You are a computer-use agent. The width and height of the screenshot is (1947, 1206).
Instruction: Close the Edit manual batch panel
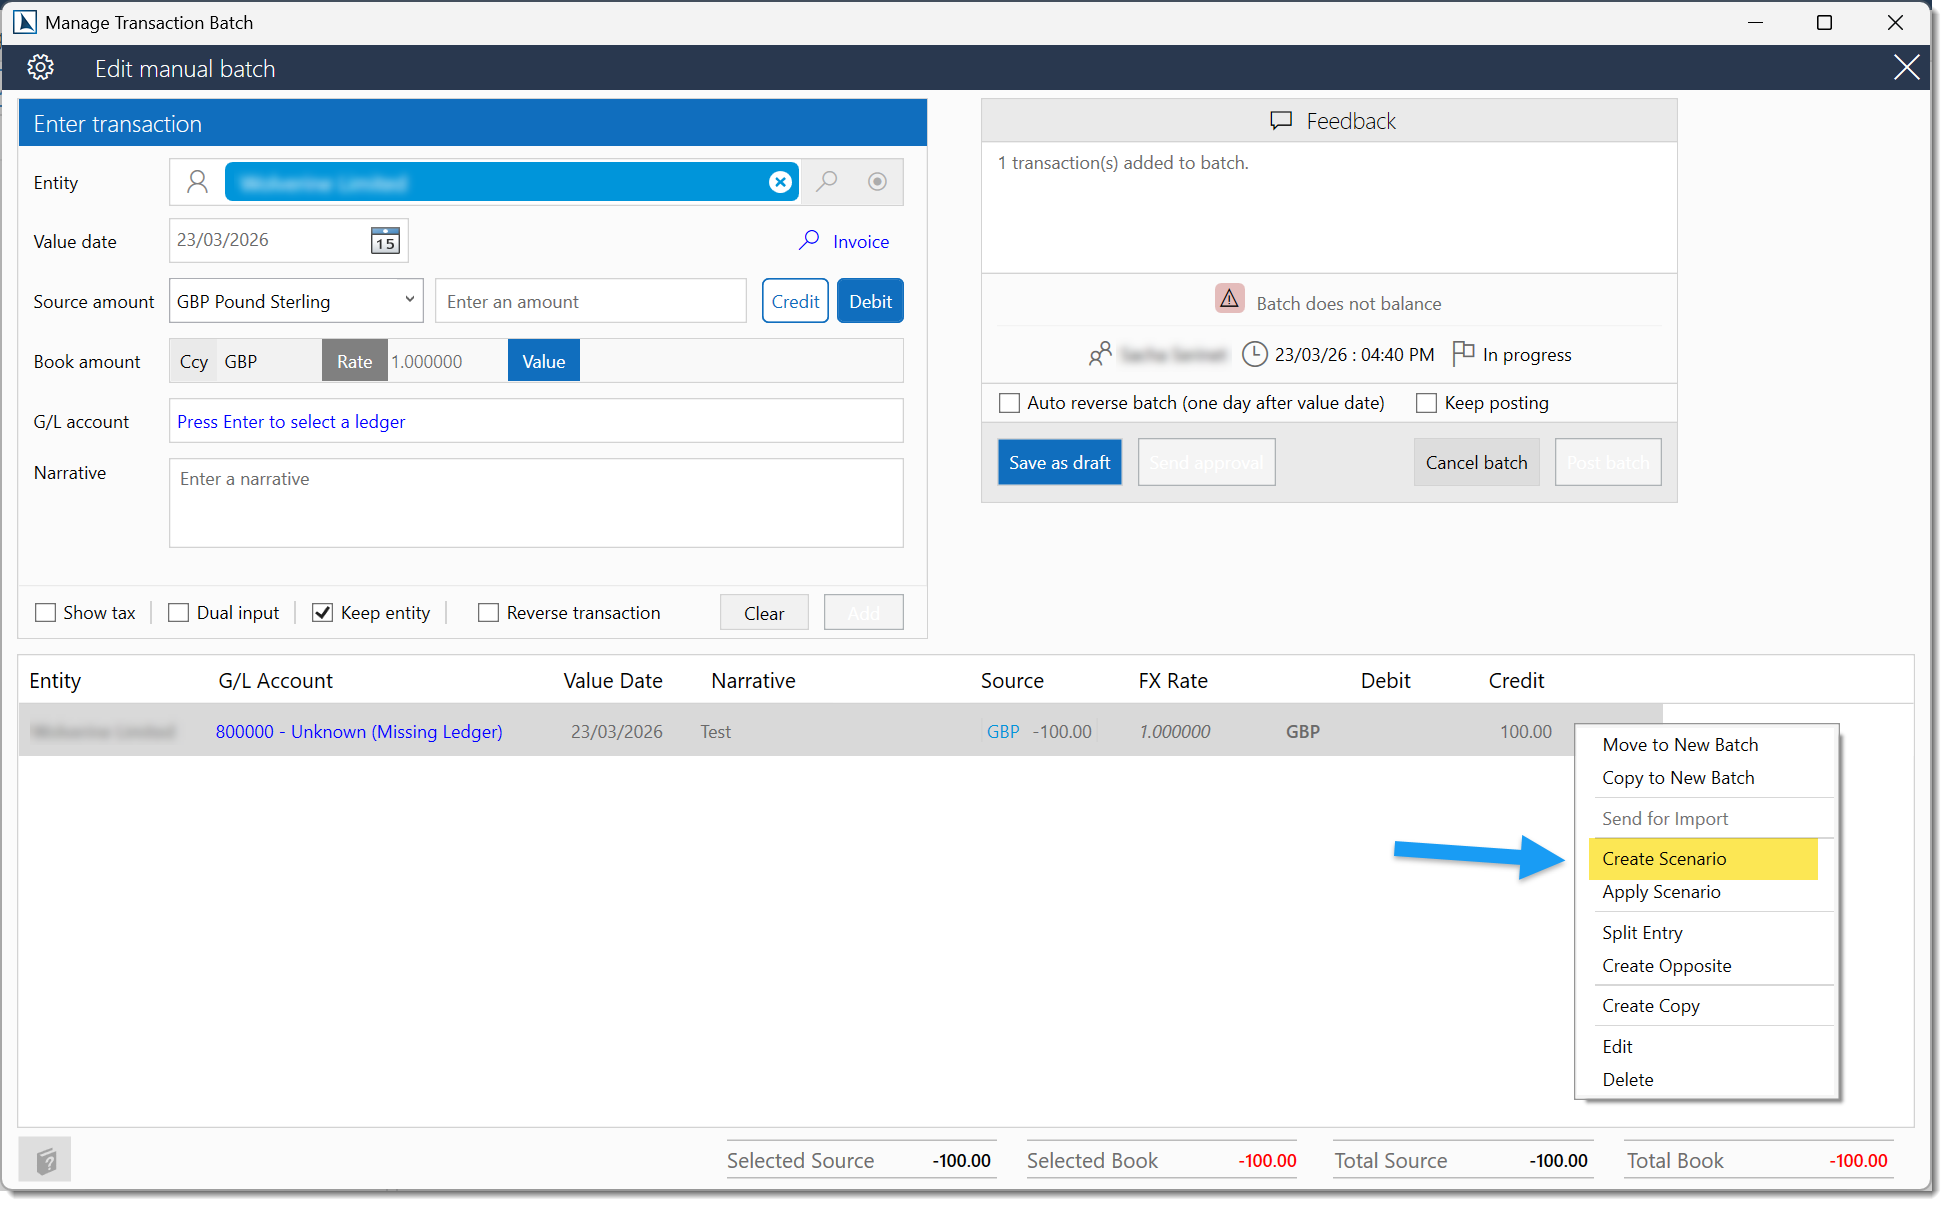click(x=1906, y=68)
